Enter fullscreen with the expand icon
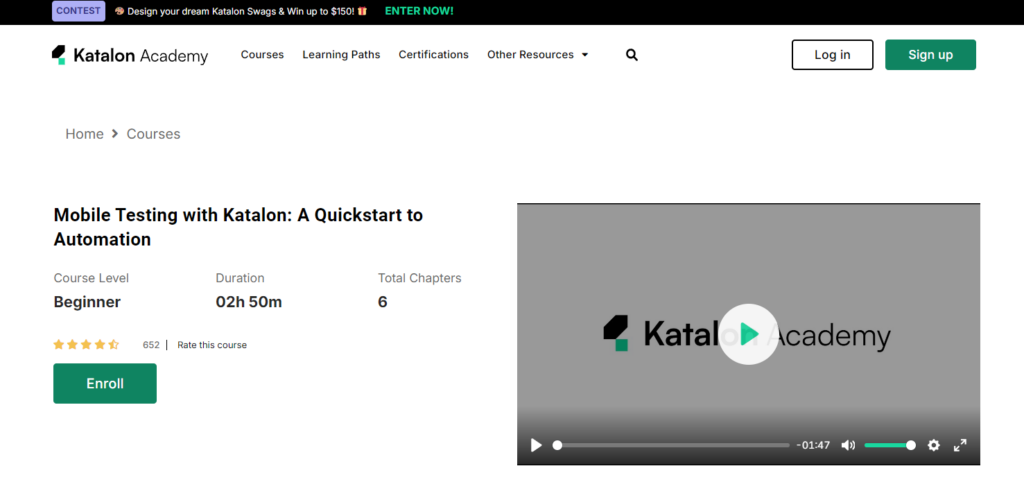The height and width of the screenshot is (491, 1024). pyautogui.click(x=960, y=445)
